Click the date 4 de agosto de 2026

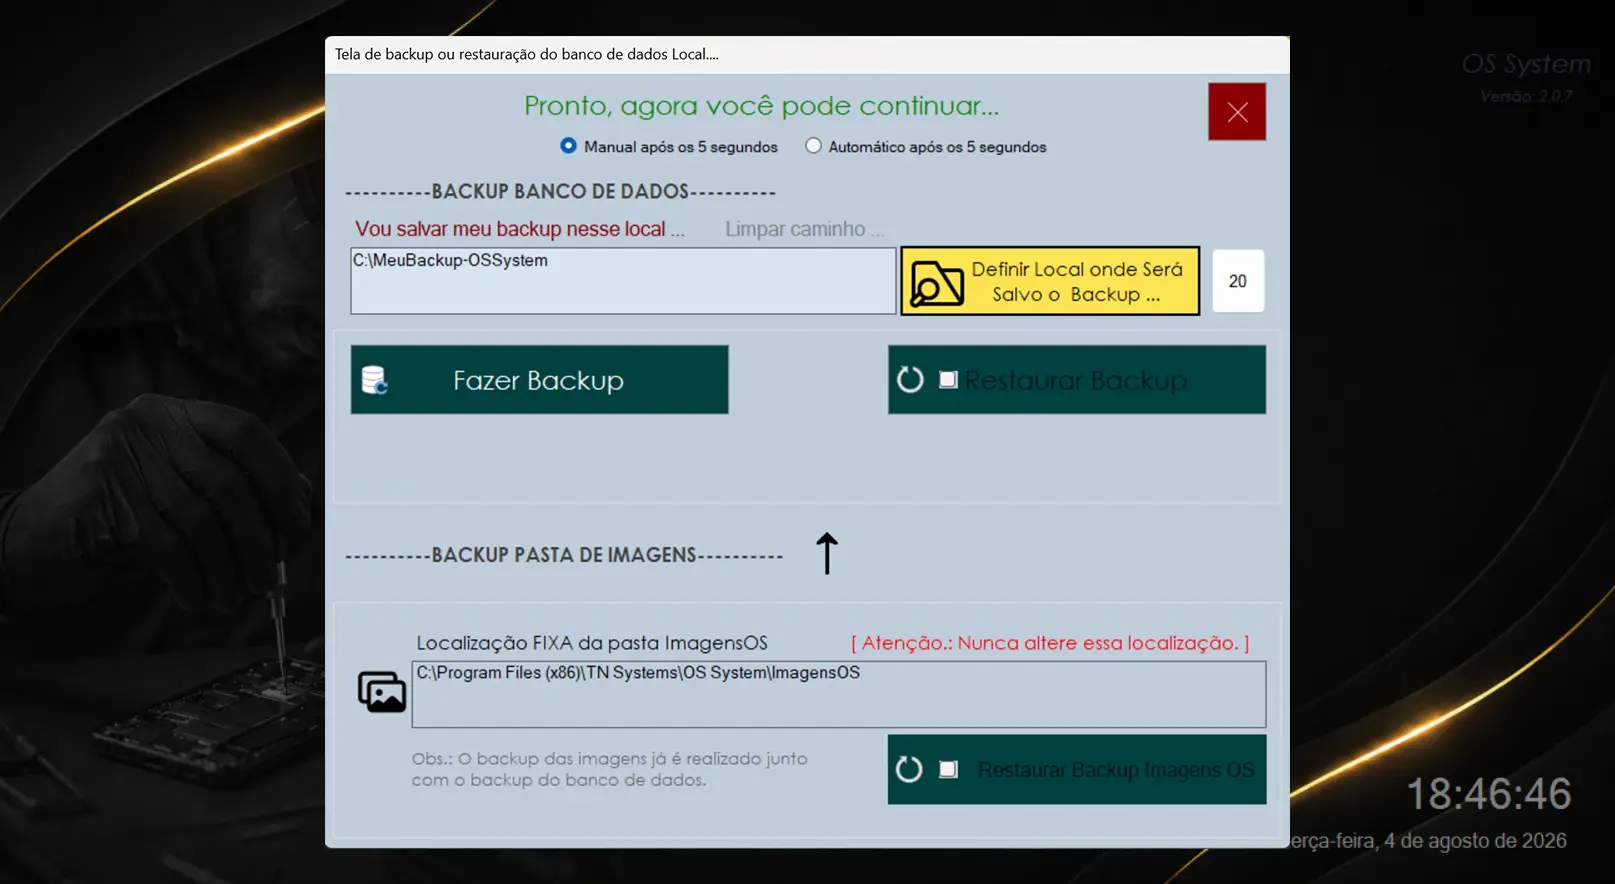coord(1429,841)
